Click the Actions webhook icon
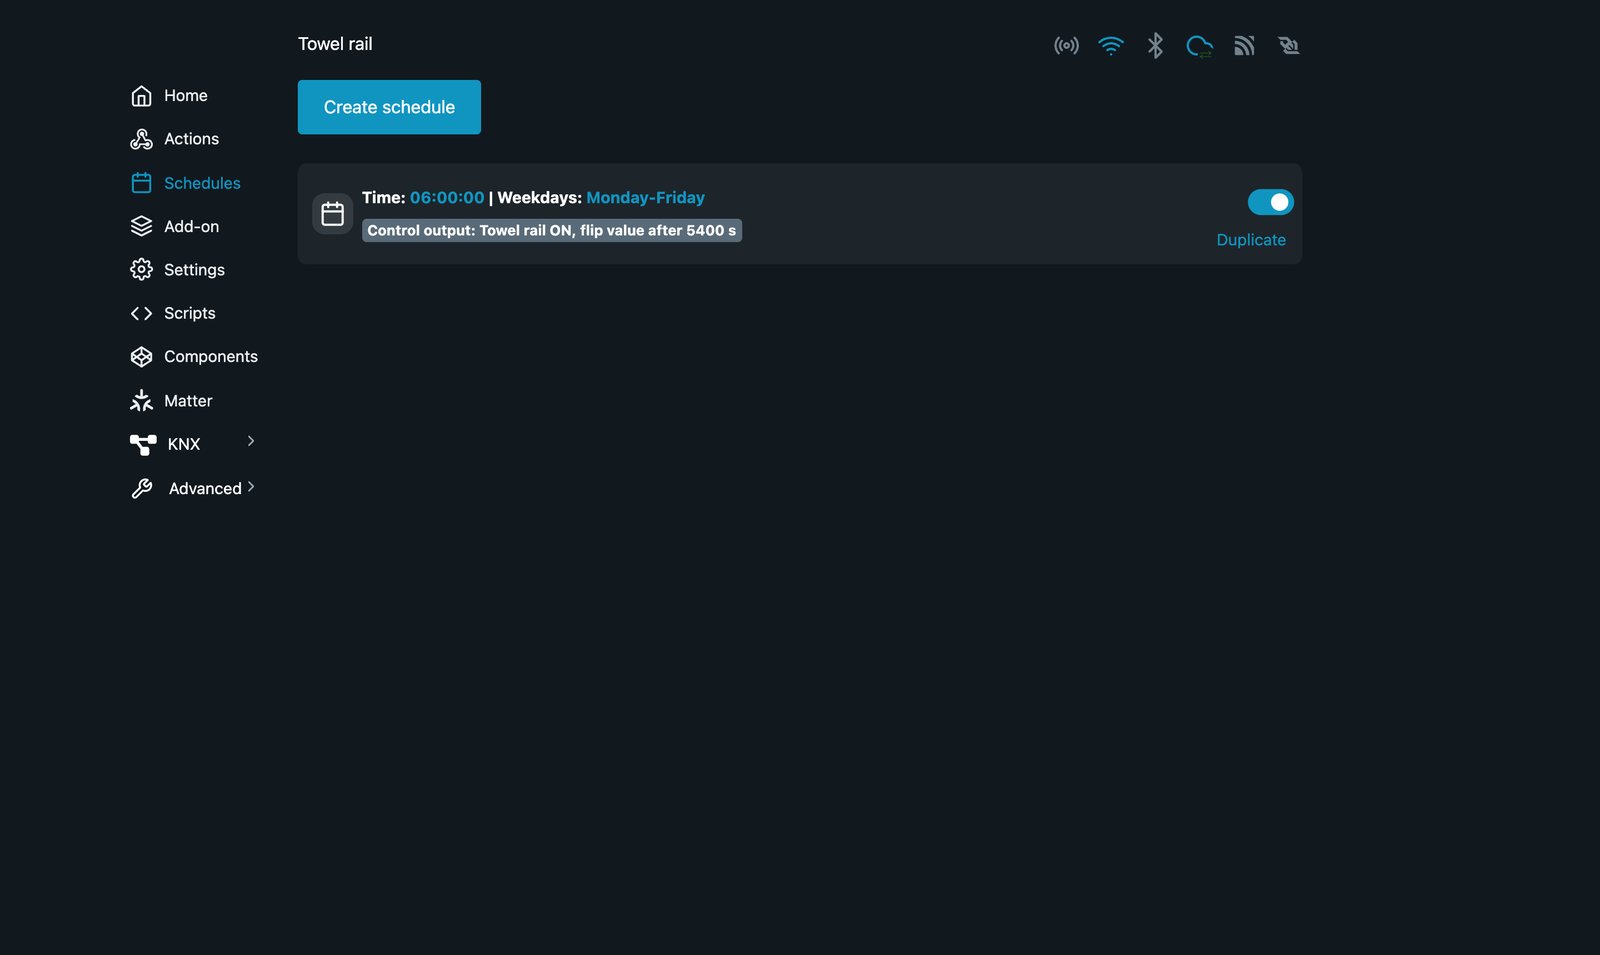 coord(141,139)
